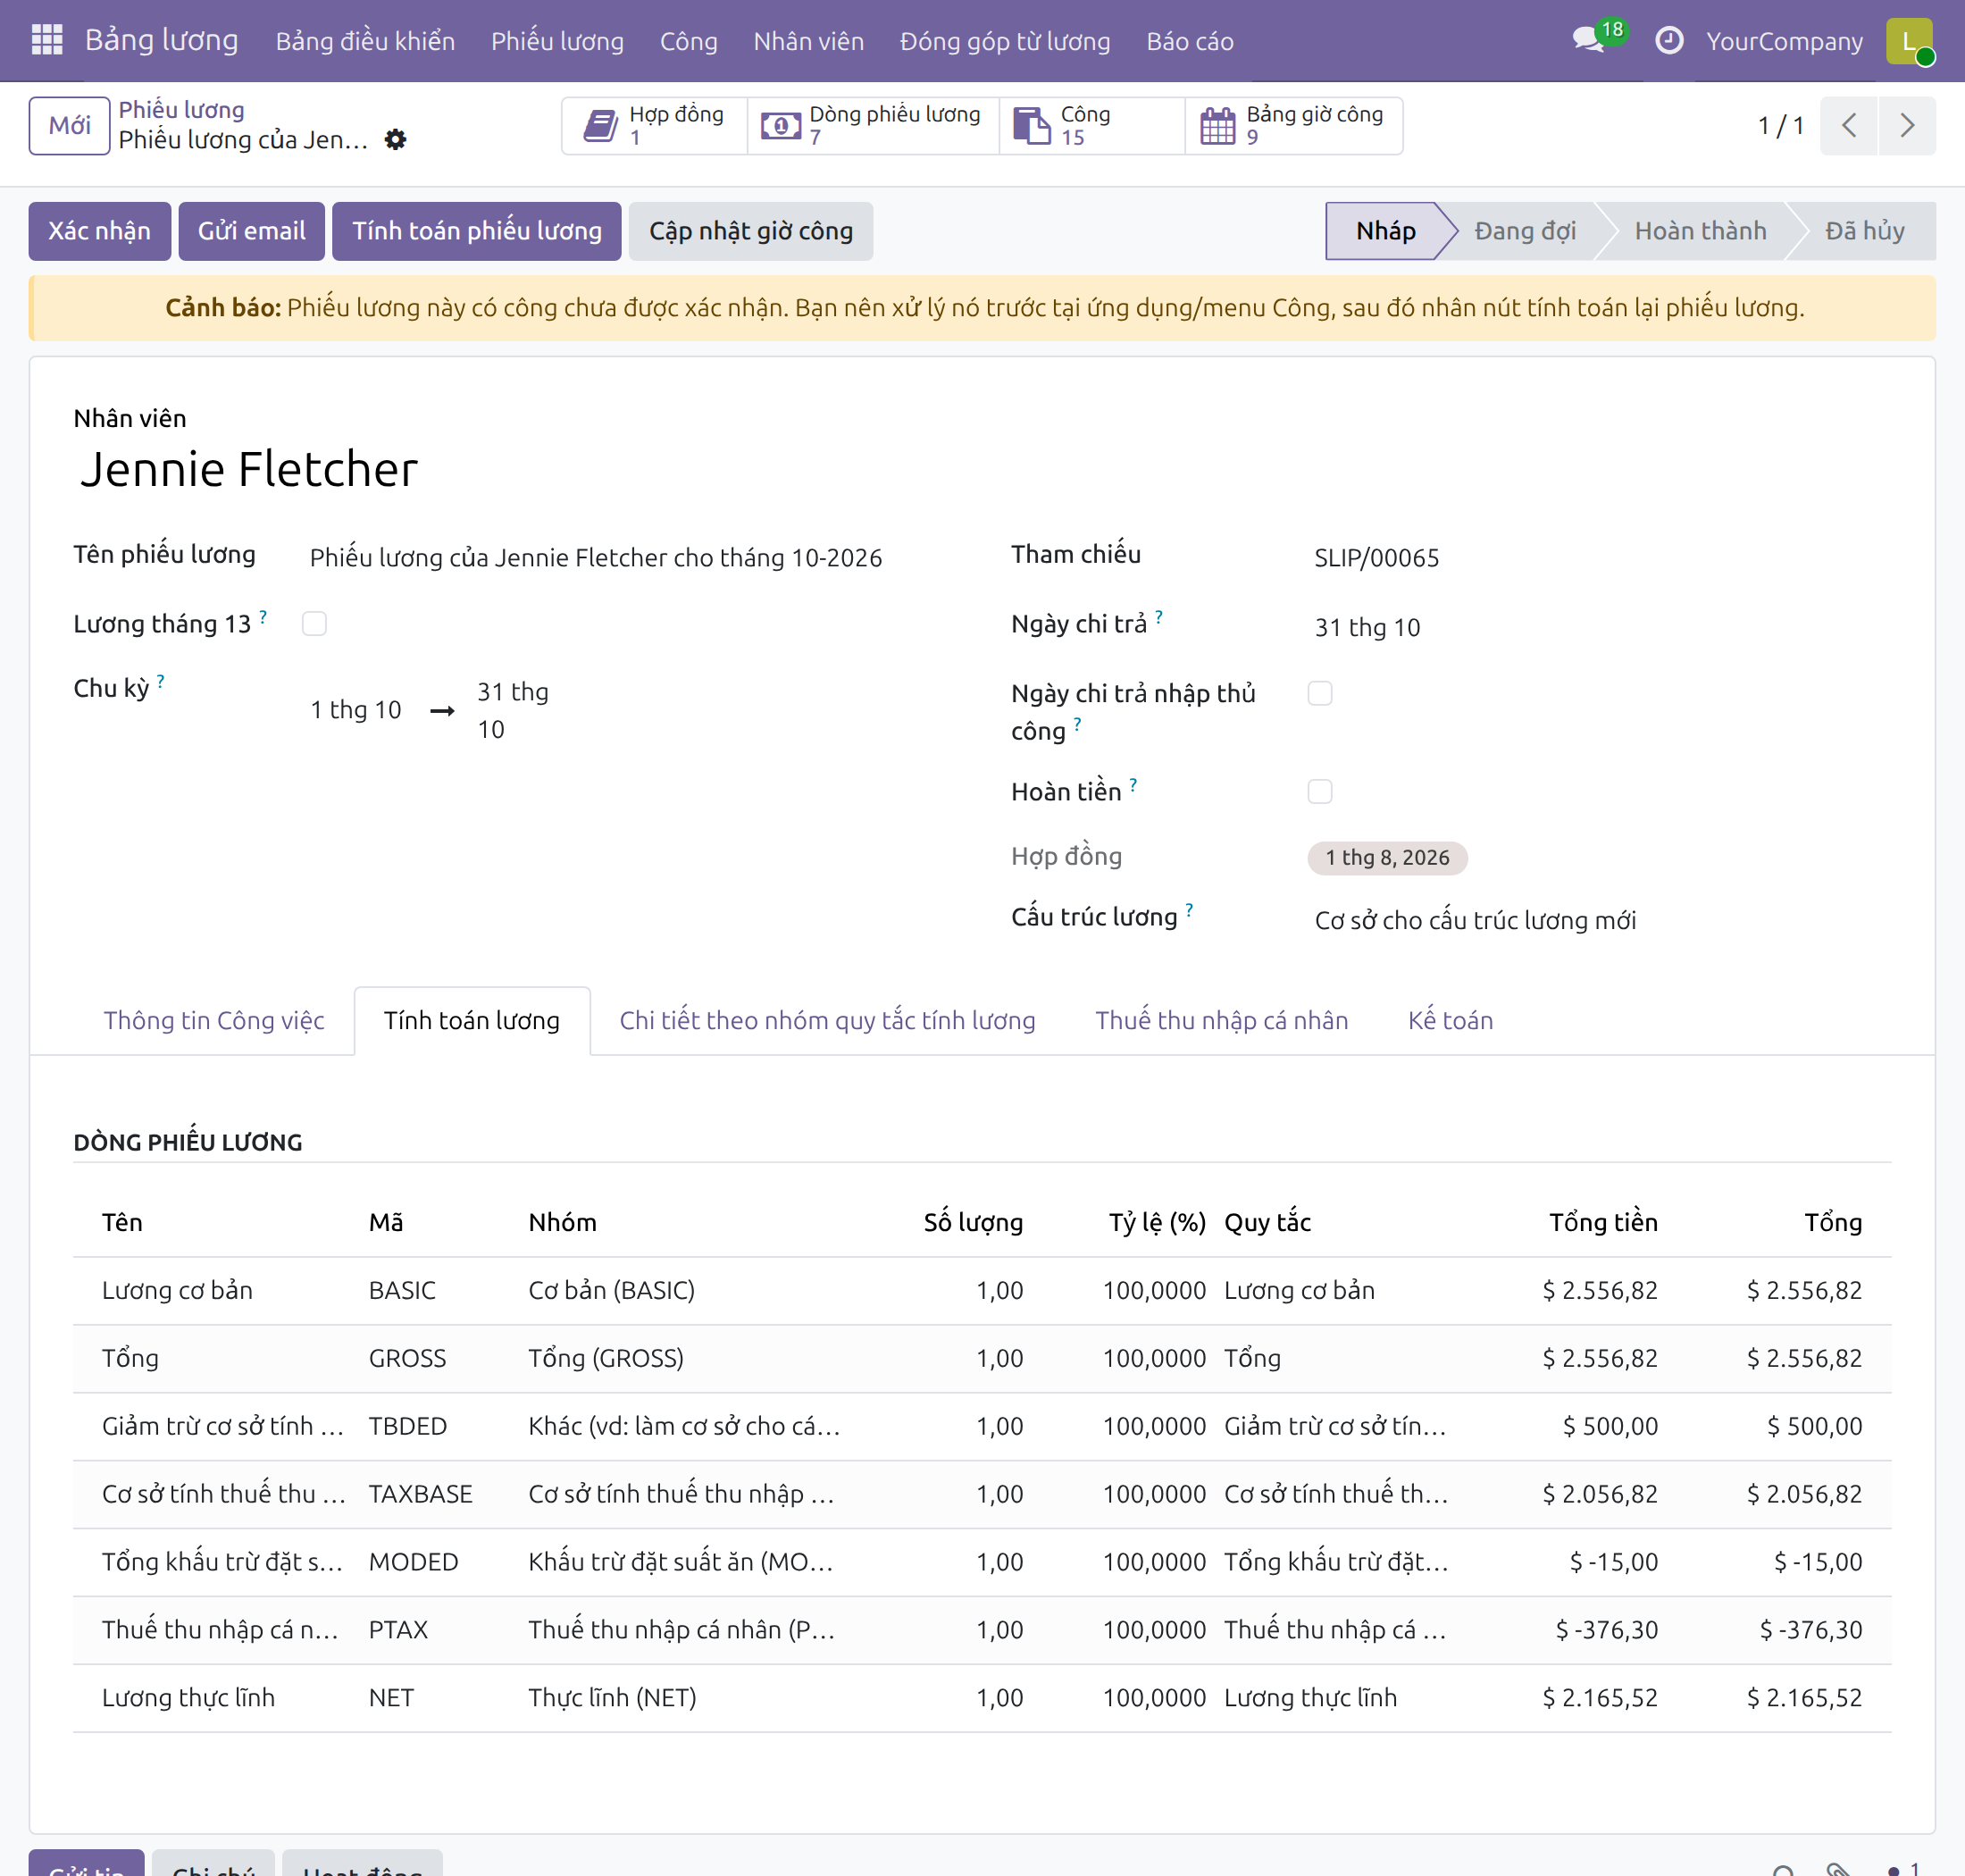
Task: Tick the Lương tháng 13 checkbox
Action: point(314,624)
